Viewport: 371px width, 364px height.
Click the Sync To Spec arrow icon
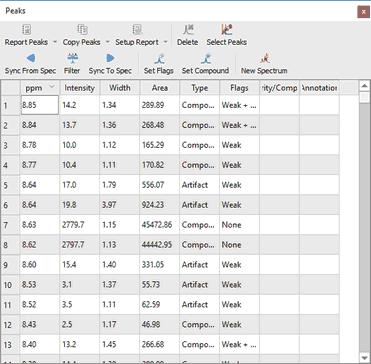pyautogui.click(x=110, y=59)
